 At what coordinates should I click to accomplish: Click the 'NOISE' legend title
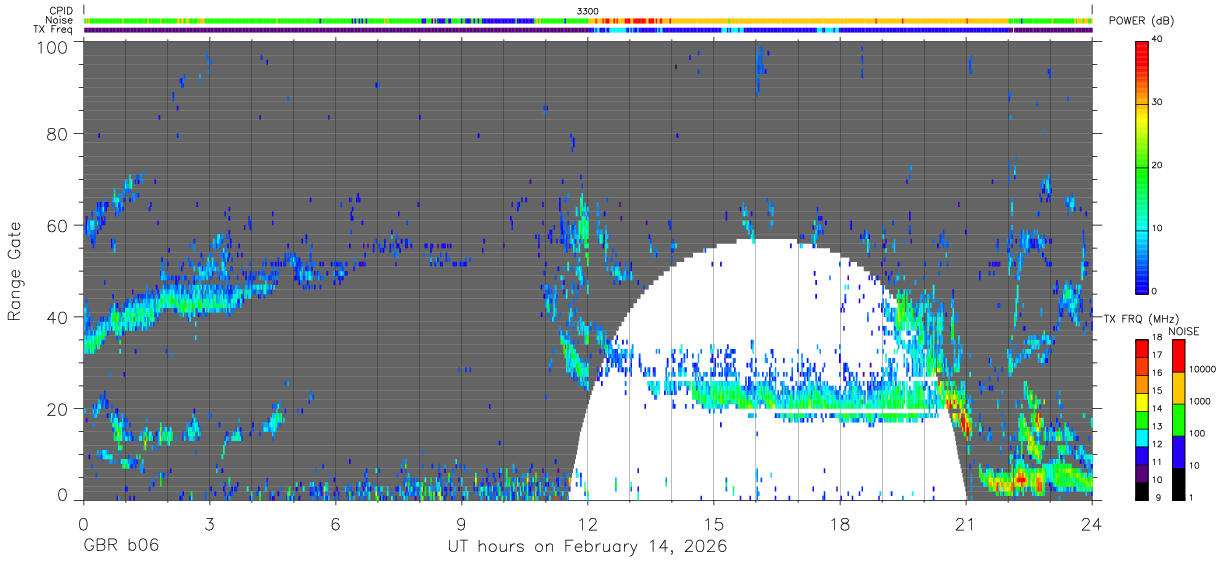click(x=1183, y=331)
